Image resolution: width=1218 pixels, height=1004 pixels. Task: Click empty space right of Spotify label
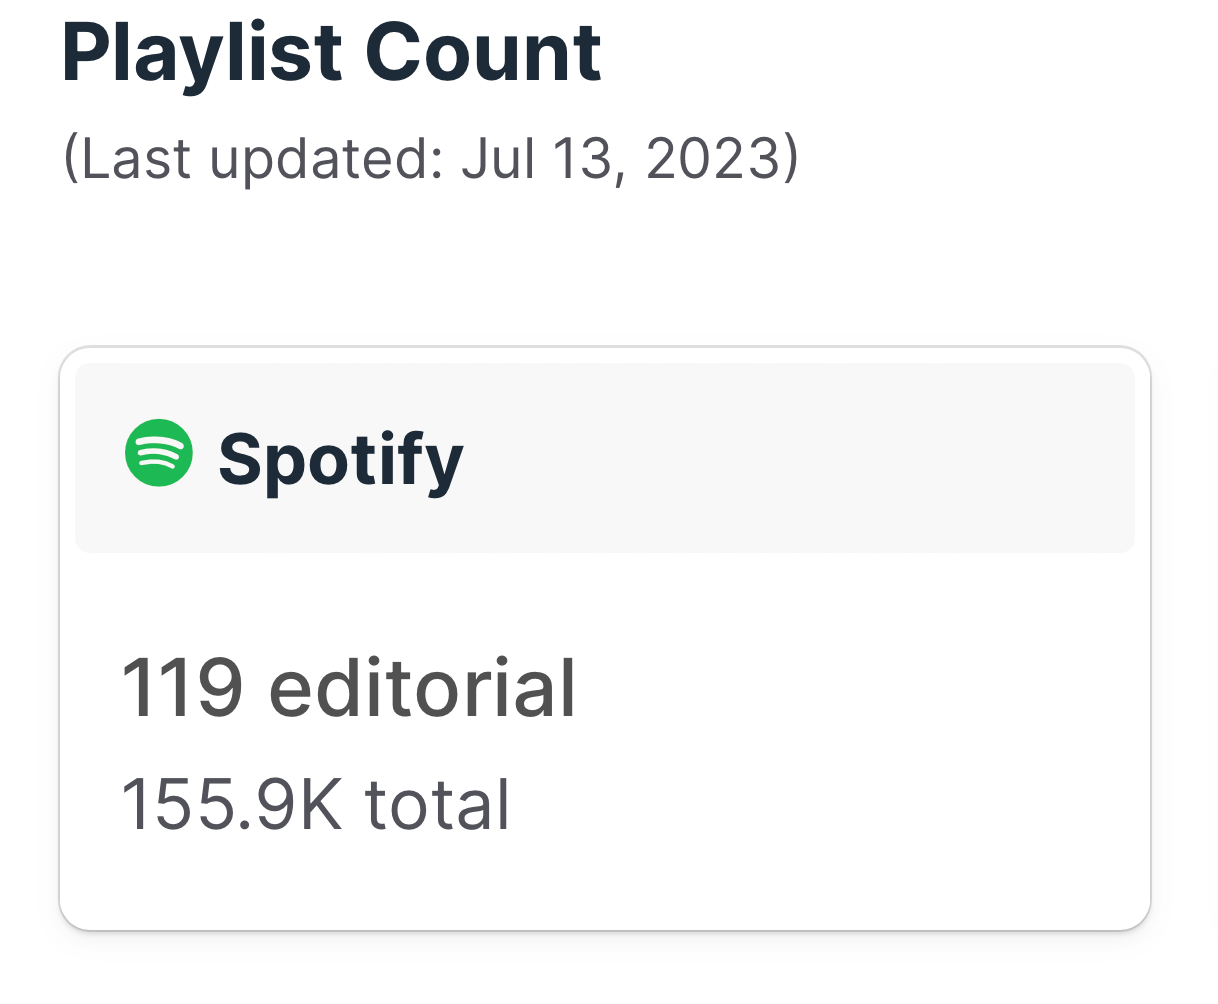tap(800, 458)
